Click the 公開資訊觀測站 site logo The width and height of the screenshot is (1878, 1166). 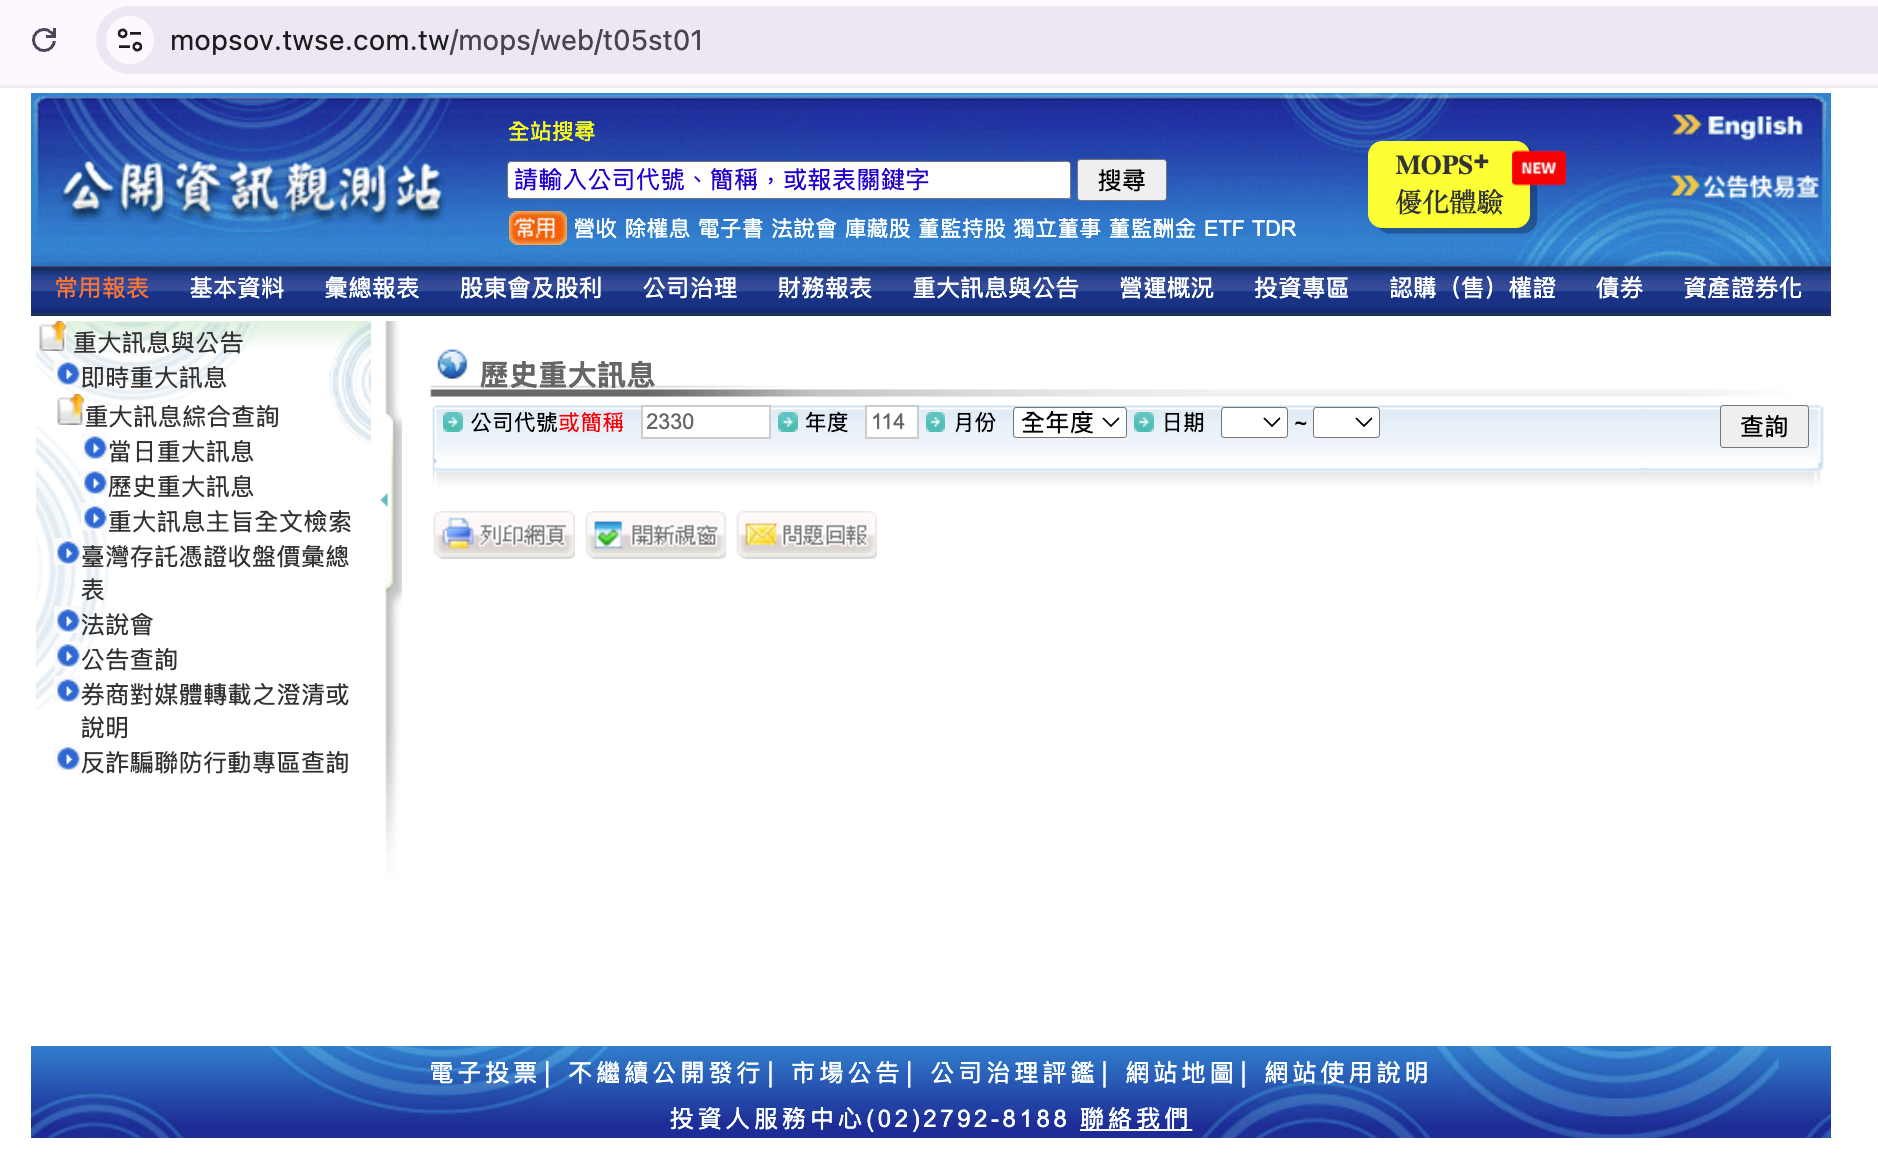click(x=252, y=188)
